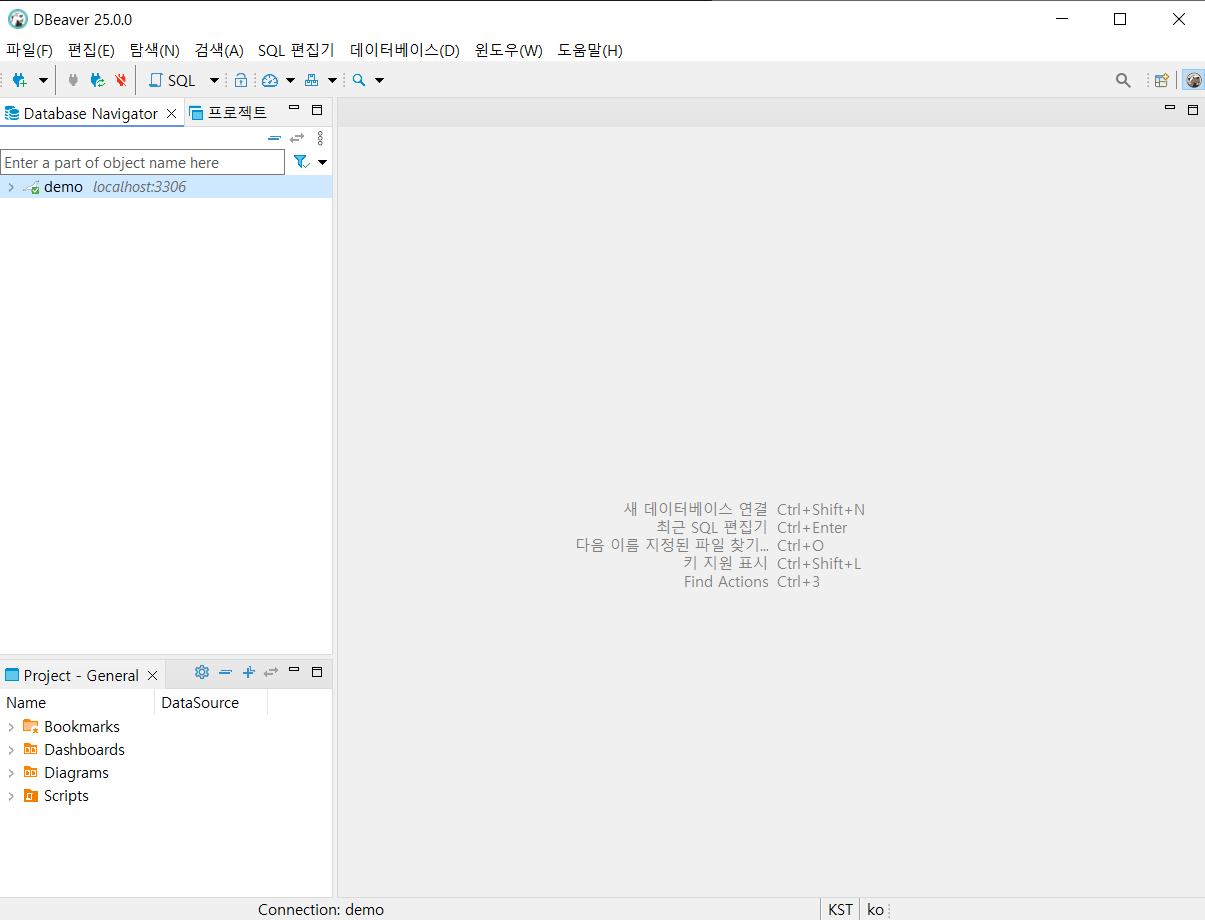Open dropdown arrow next to filter funnel
Viewport: 1205px width, 920px height.
coord(322,162)
